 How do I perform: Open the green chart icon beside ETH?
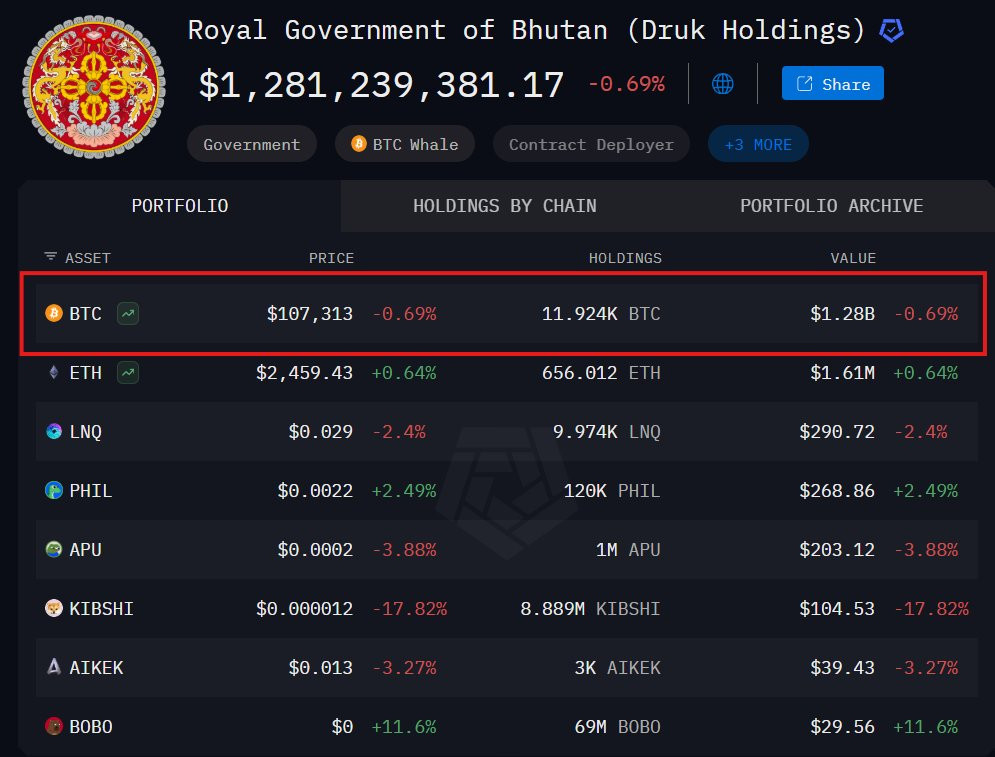128,372
